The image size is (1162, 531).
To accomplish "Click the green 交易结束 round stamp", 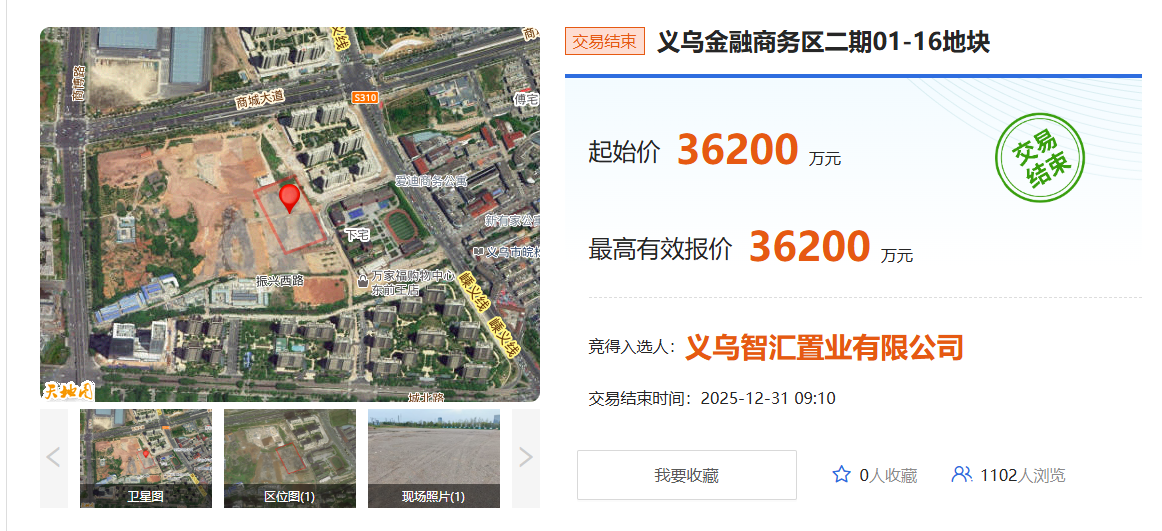I will [1040, 158].
